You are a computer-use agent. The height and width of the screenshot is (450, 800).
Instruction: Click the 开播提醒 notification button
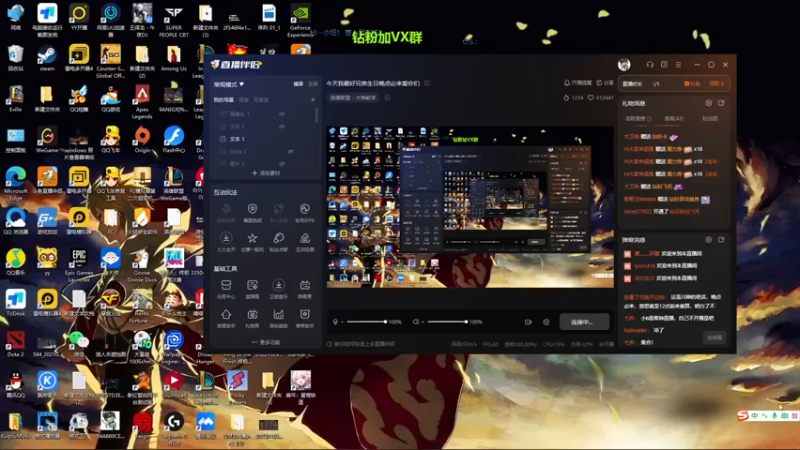[x=578, y=83]
